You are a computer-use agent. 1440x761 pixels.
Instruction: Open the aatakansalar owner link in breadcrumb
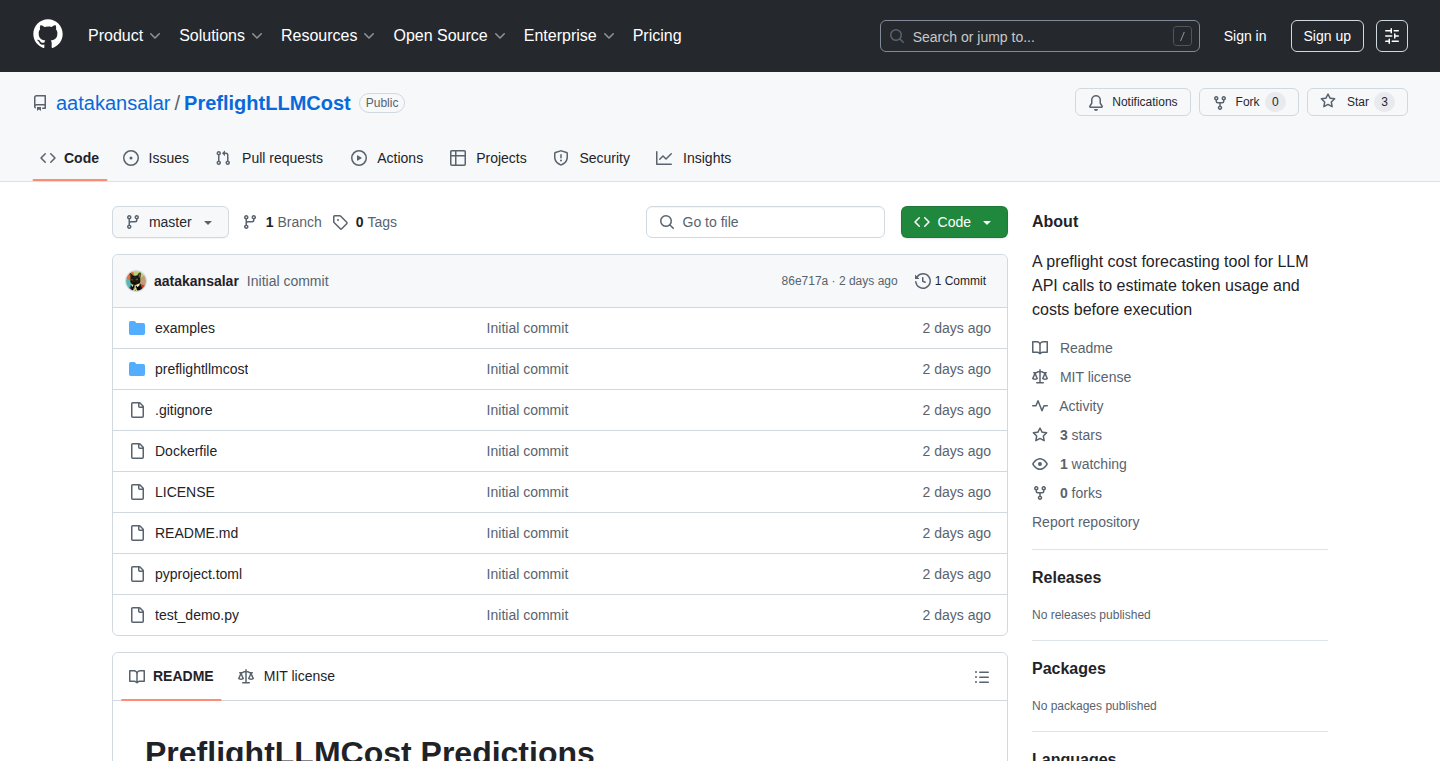click(113, 103)
